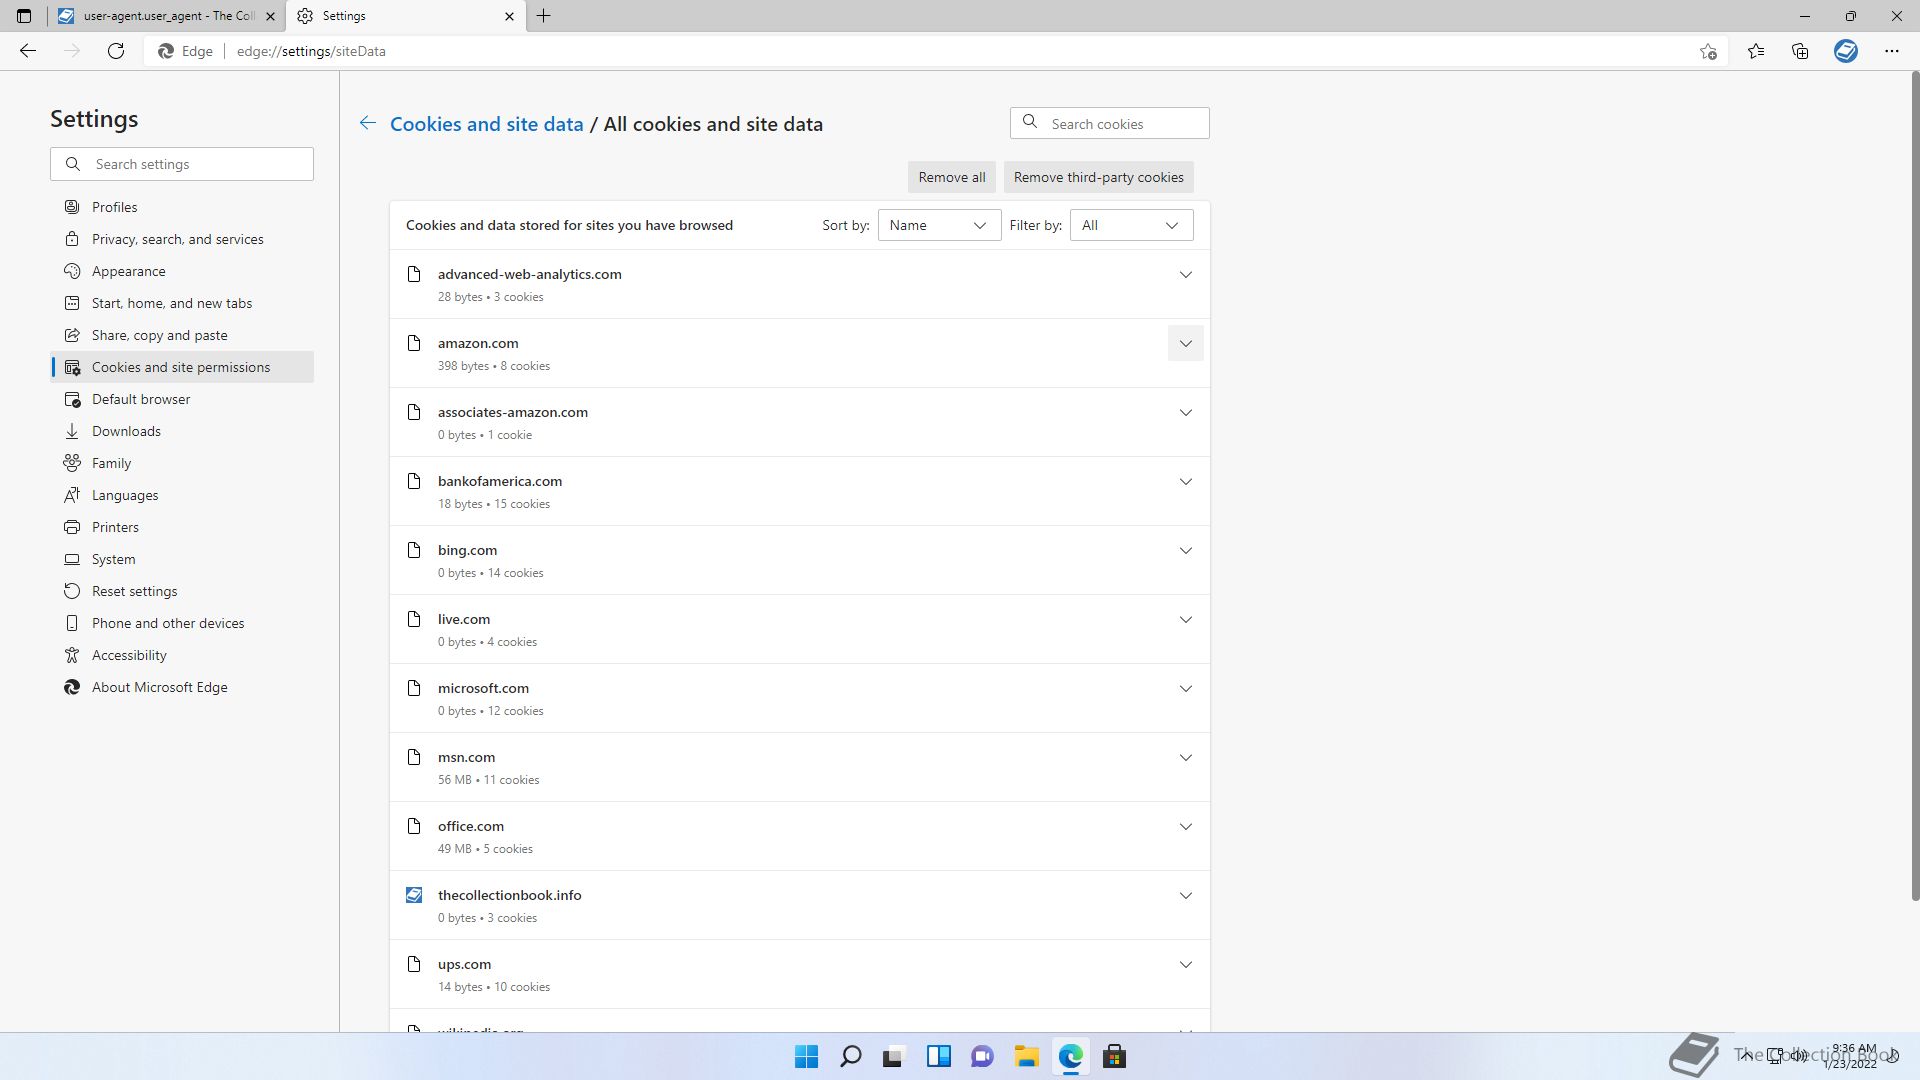1920x1080 pixels.
Task: Open taskbar Search icon
Action: click(851, 1056)
